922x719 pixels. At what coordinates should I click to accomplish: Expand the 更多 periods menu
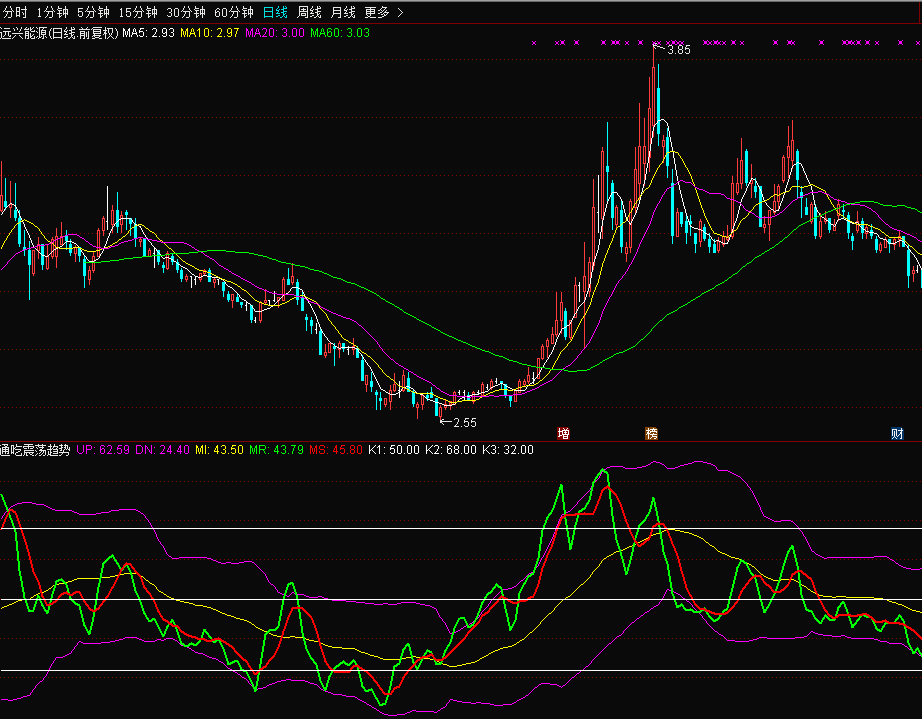pyautogui.click(x=383, y=12)
